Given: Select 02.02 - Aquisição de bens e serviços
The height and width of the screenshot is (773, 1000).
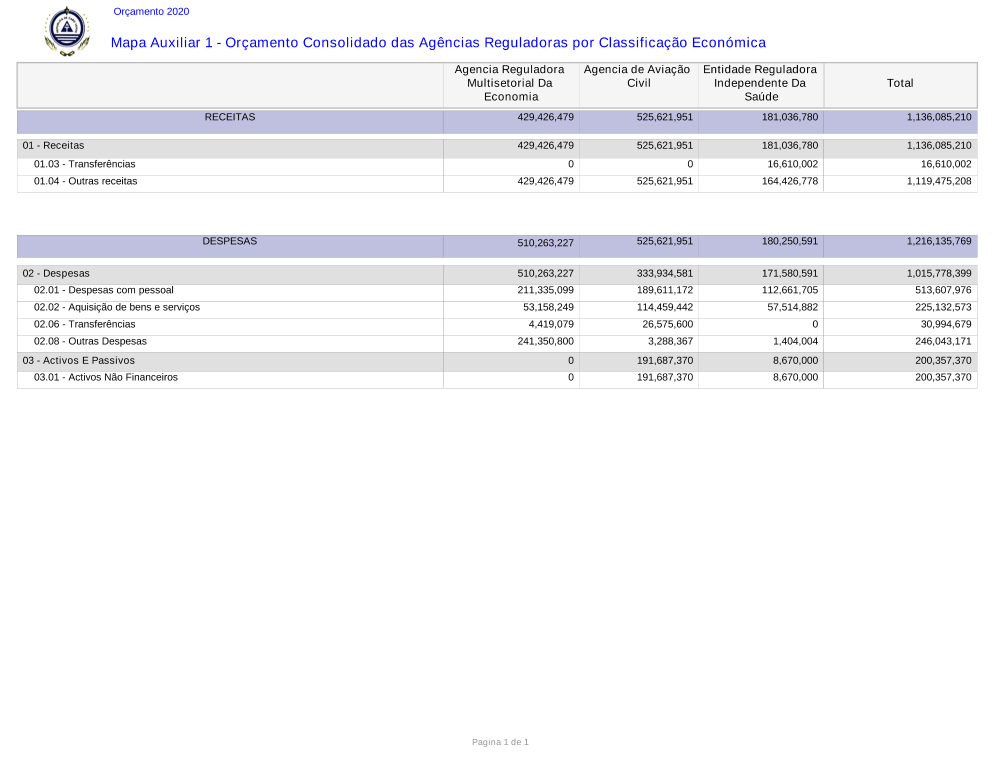Looking at the screenshot, I should click(x=117, y=307).
